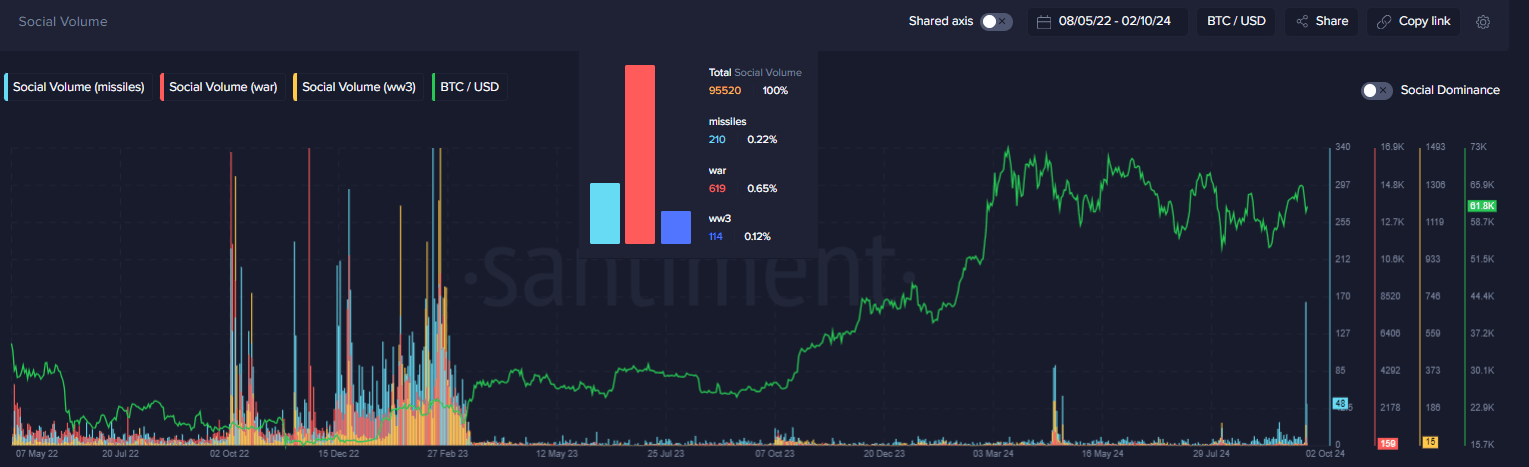Click the BTC / USD metric legend
Image resolution: width=1529 pixels, height=467 pixels.
(469, 87)
